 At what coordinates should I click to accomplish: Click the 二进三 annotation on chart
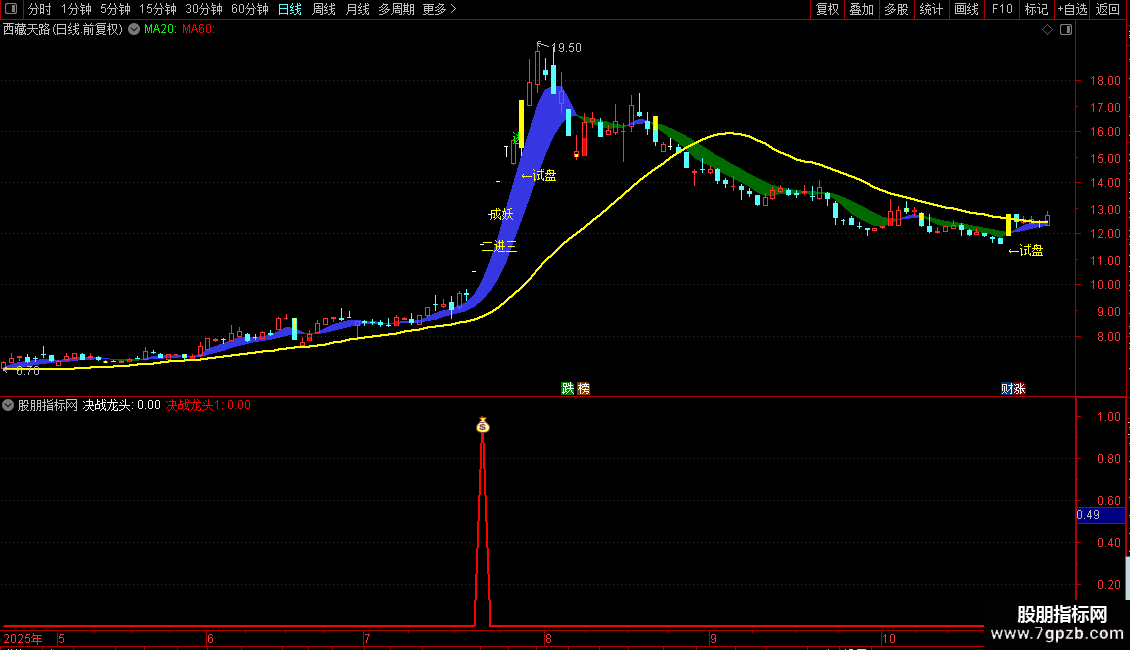point(499,246)
